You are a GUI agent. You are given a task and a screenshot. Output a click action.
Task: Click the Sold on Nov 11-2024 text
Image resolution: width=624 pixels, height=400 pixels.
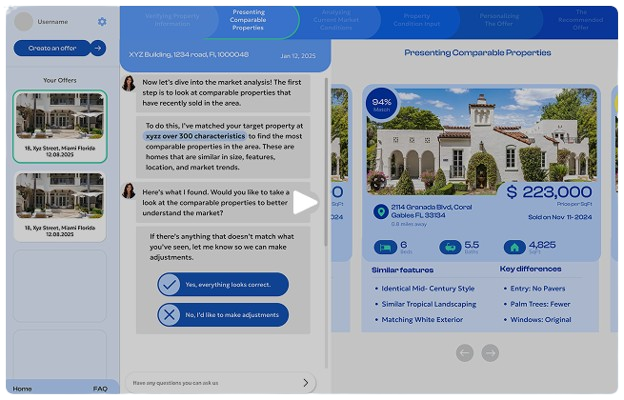tap(560, 217)
